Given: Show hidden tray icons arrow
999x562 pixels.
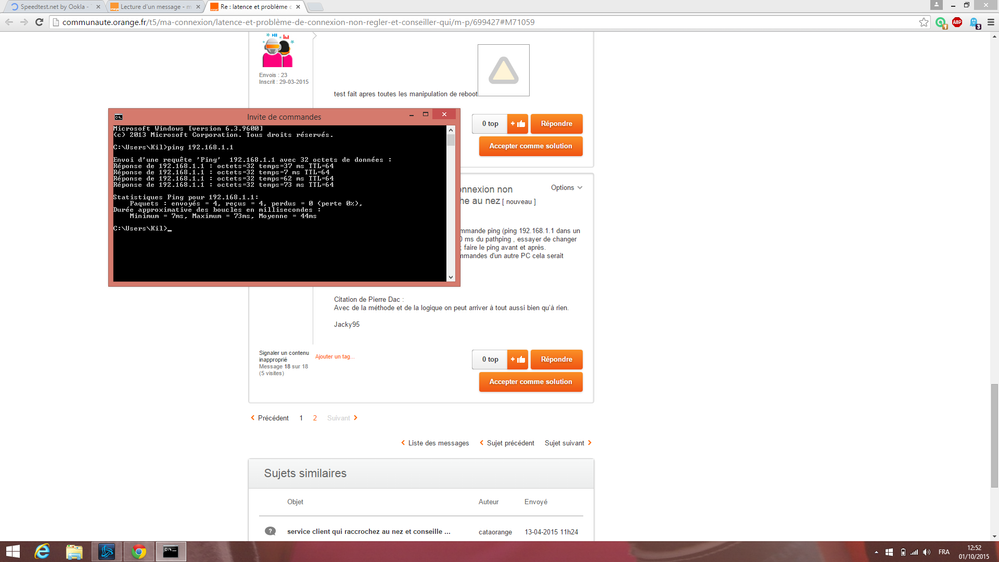Looking at the screenshot, I should tap(876, 552).
